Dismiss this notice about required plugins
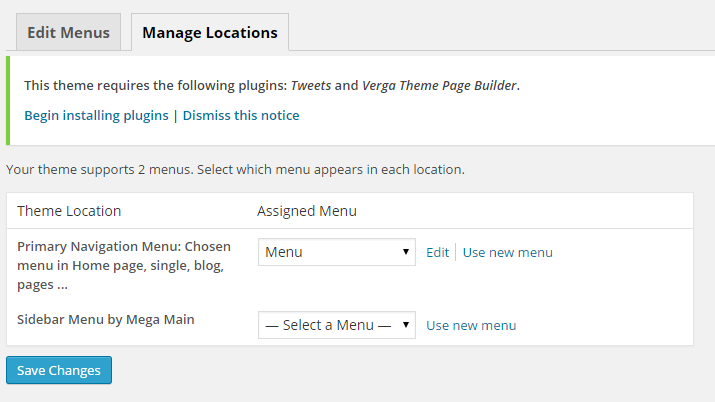 [x=241, y=115]
